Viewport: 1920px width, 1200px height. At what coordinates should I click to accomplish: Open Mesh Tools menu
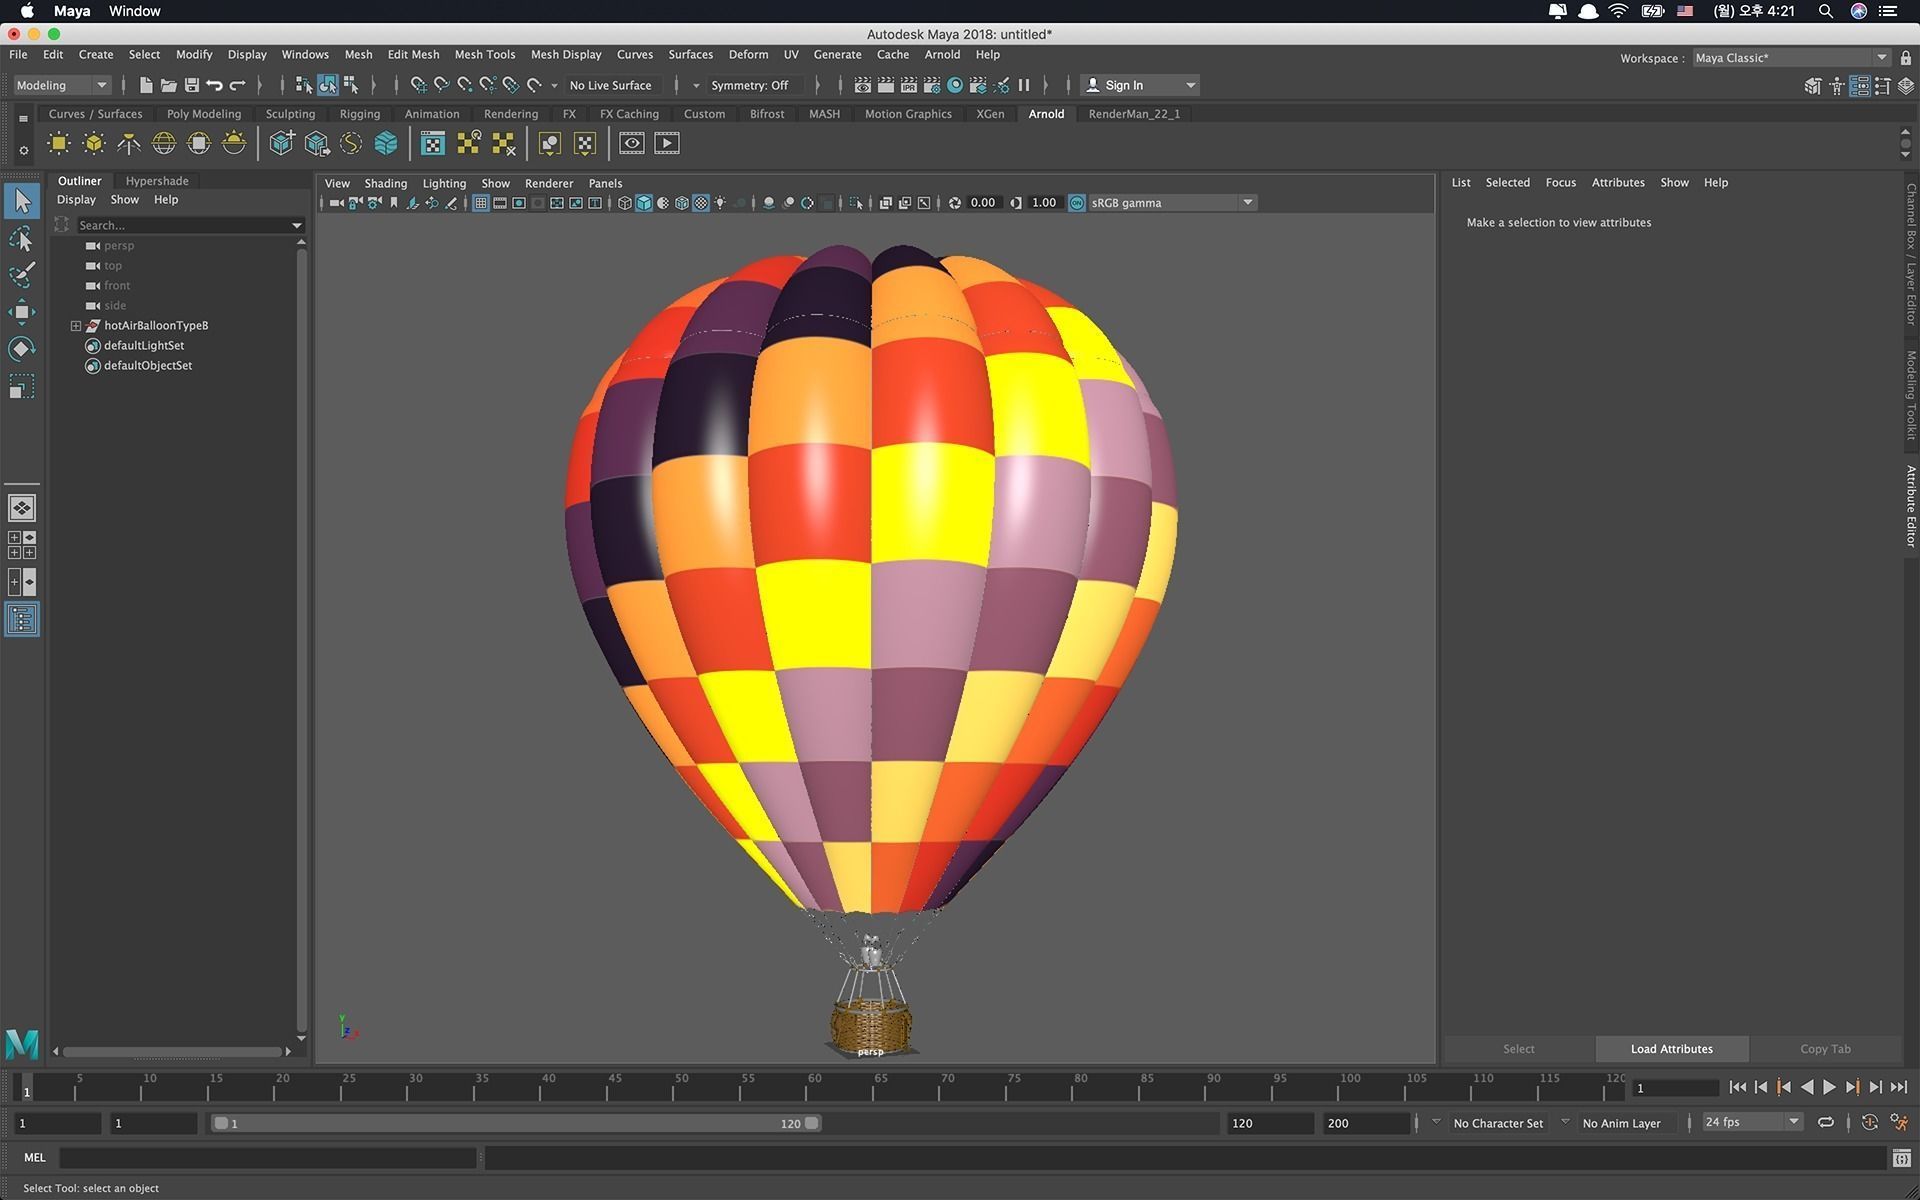[485, 55]
